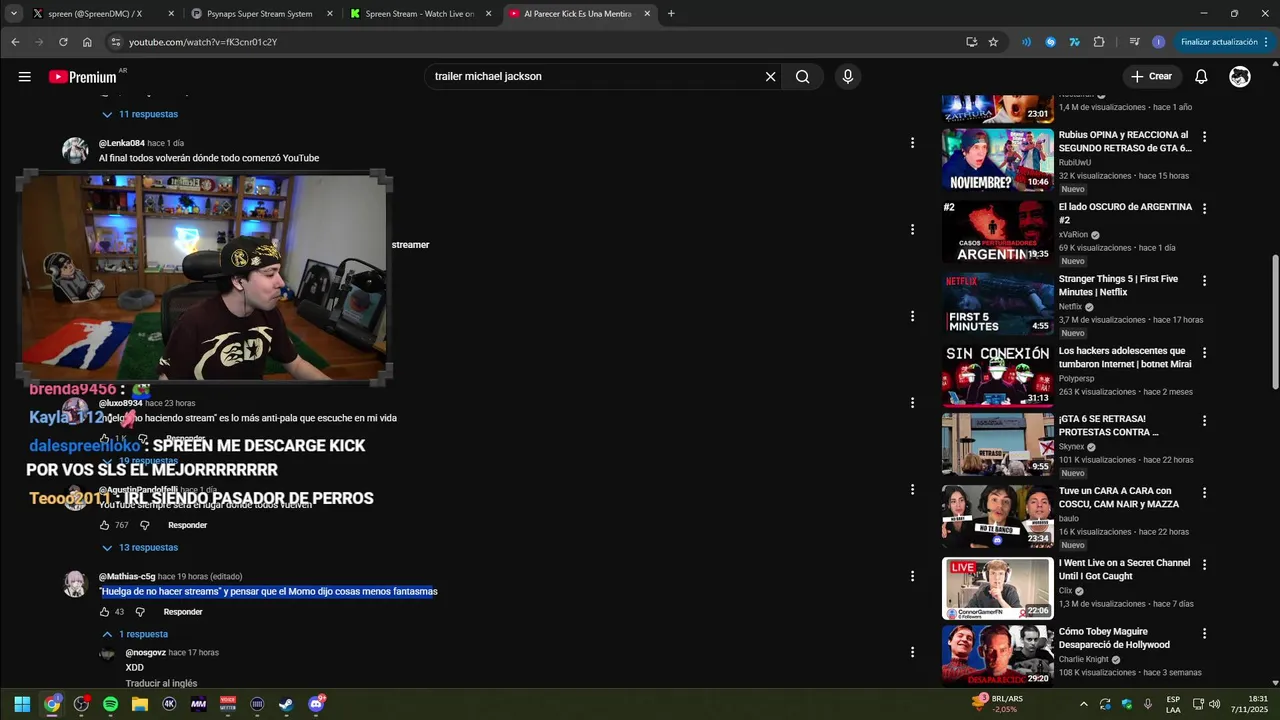
Task: Open Discord from taskbar
Action: pos(316,704)
